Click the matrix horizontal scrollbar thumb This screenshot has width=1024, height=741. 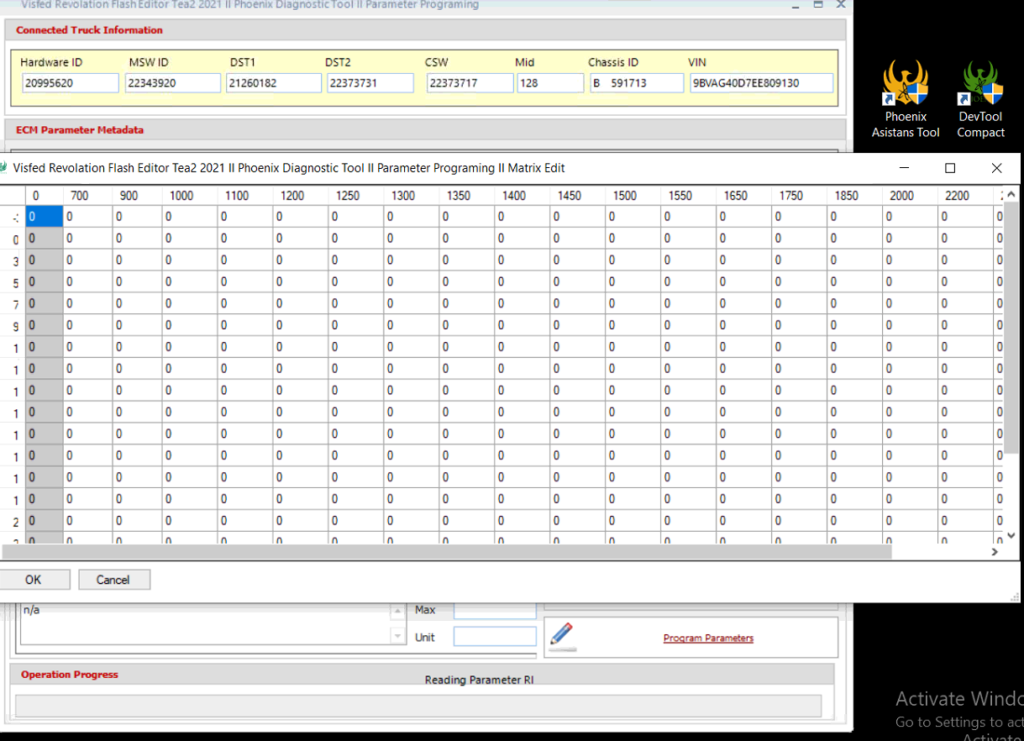tap(447, 552)
